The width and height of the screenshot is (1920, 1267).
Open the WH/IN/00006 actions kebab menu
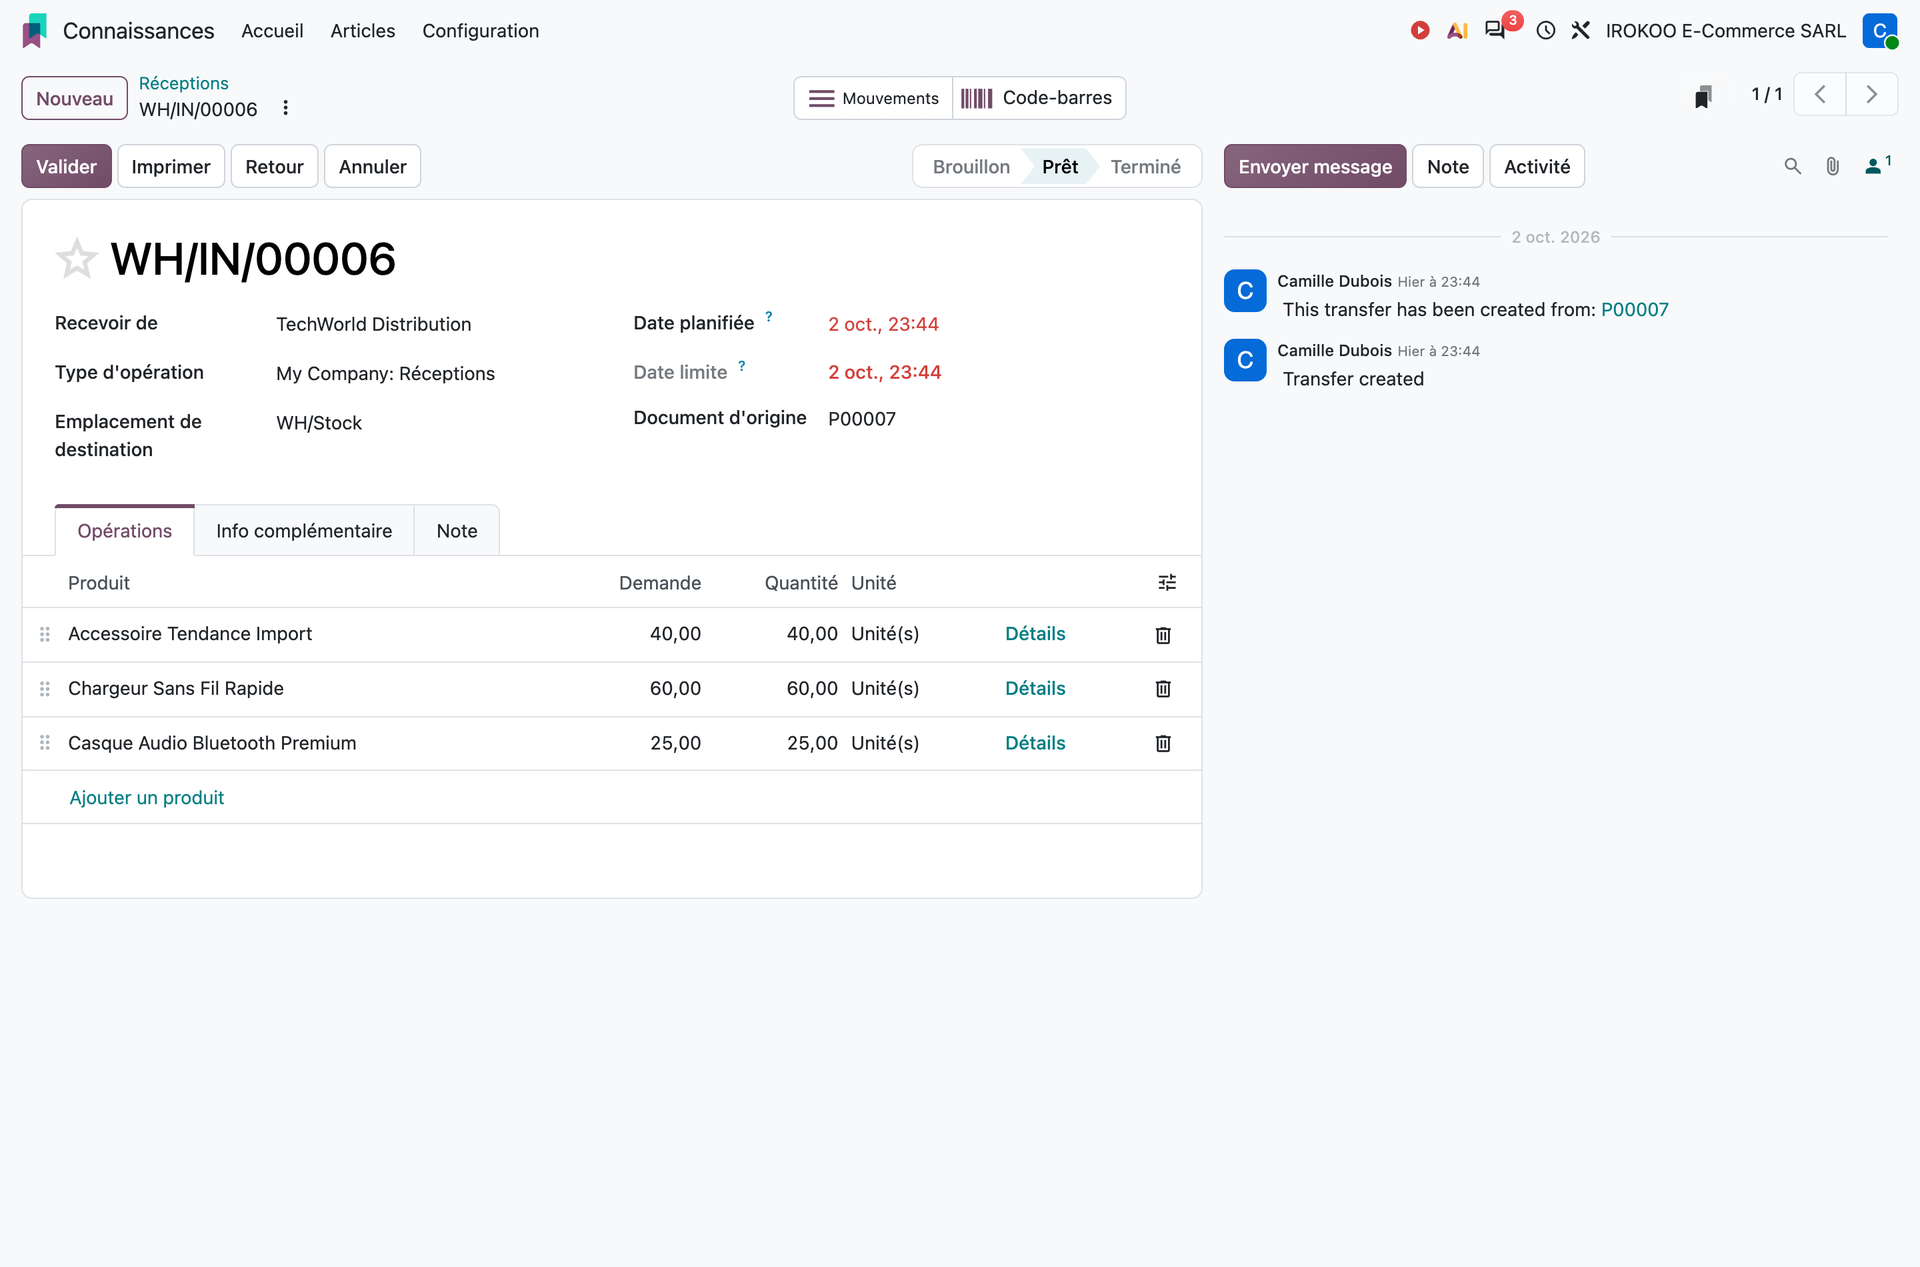(x=286, y=108)
